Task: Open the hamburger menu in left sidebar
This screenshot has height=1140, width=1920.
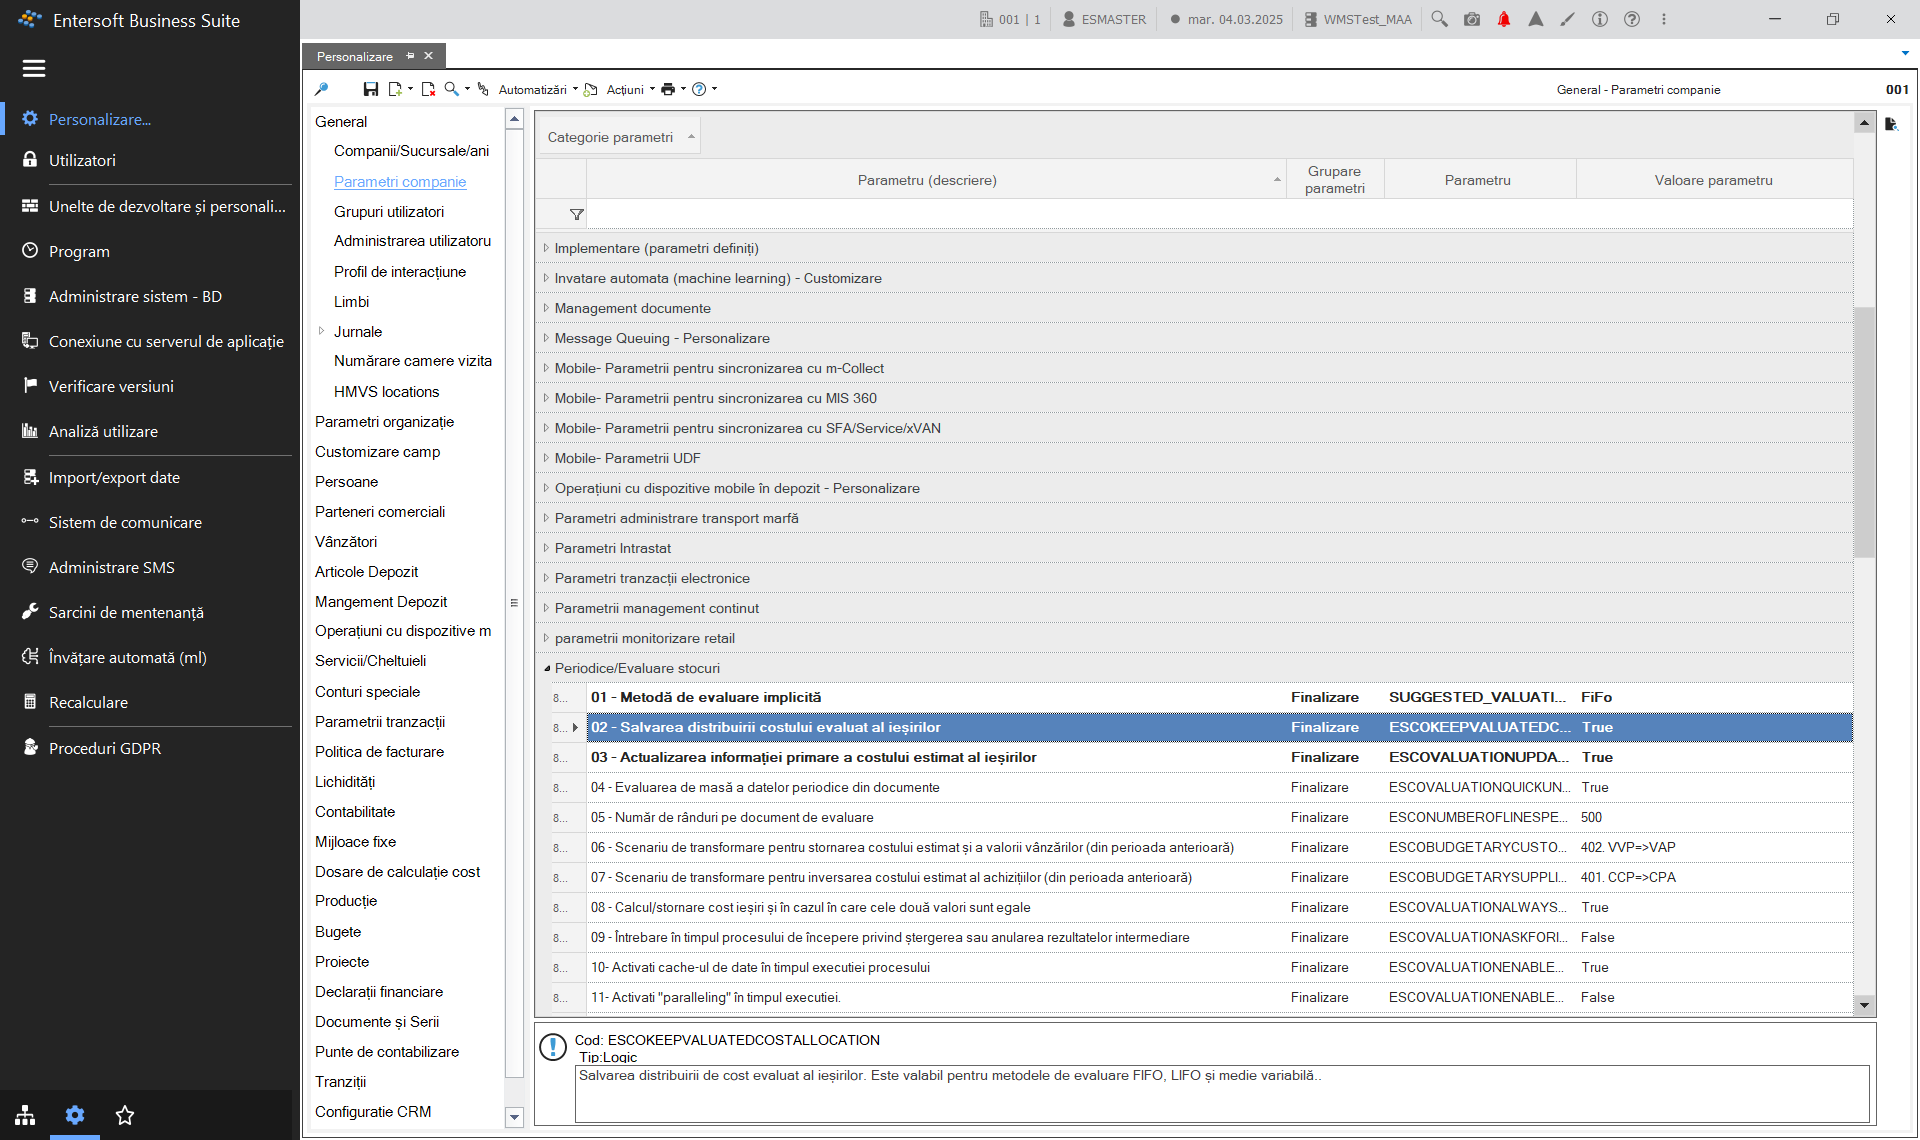Action: (x=34, y=68)
